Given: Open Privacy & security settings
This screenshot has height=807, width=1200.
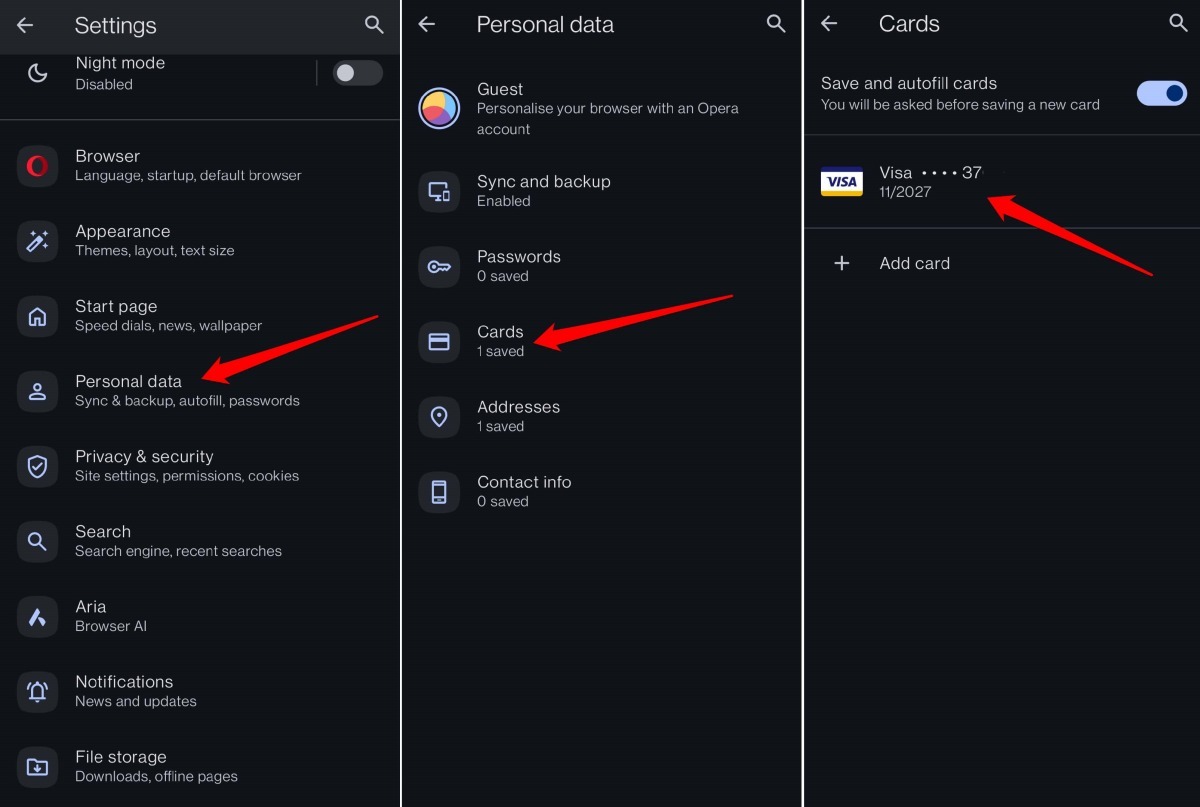Looking at the screenshot, I should 200,466.
